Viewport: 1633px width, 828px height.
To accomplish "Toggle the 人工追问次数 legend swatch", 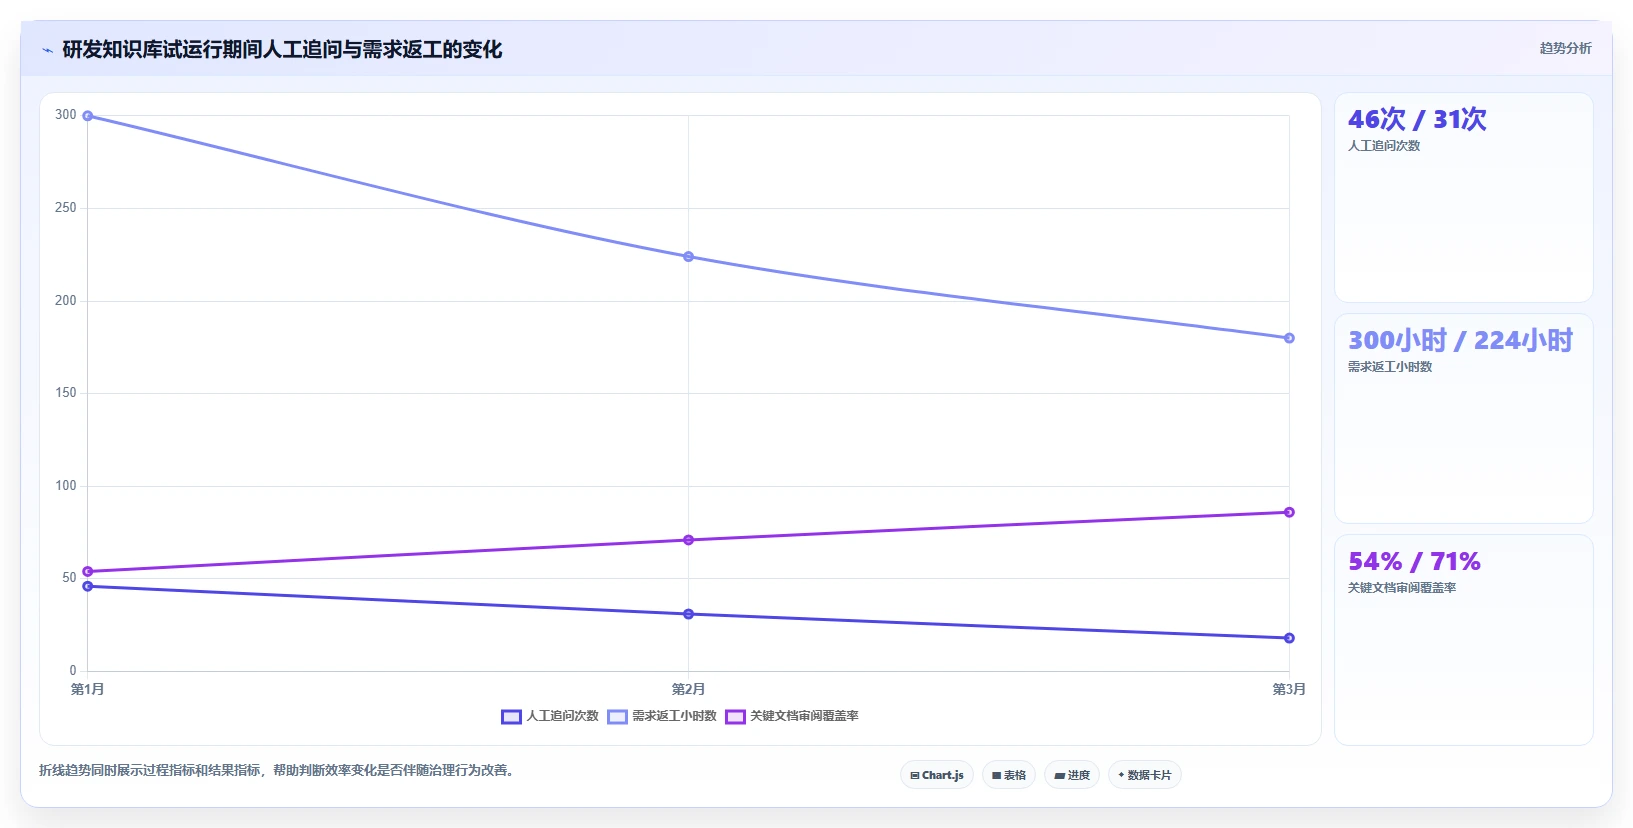I will (511, 717).
